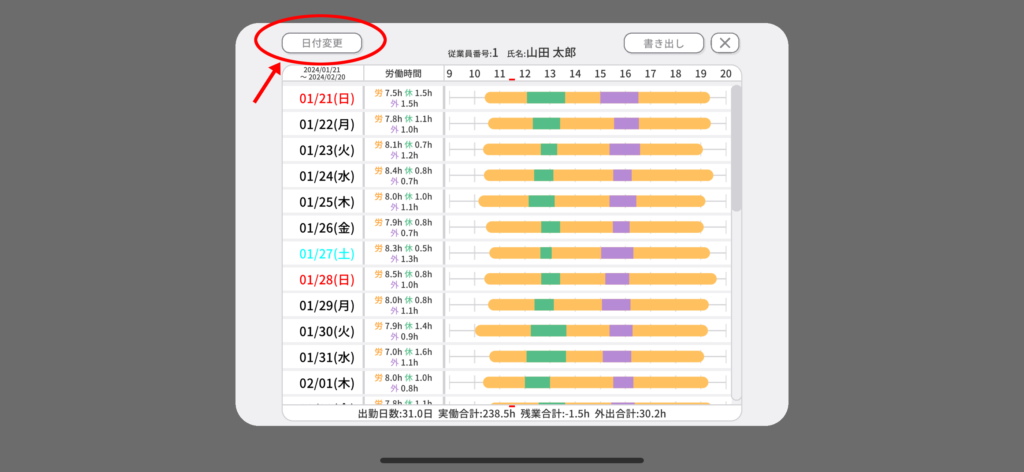
Task: Click the work hours summary for 01/31(水)
Action: [x=403, y=357]
